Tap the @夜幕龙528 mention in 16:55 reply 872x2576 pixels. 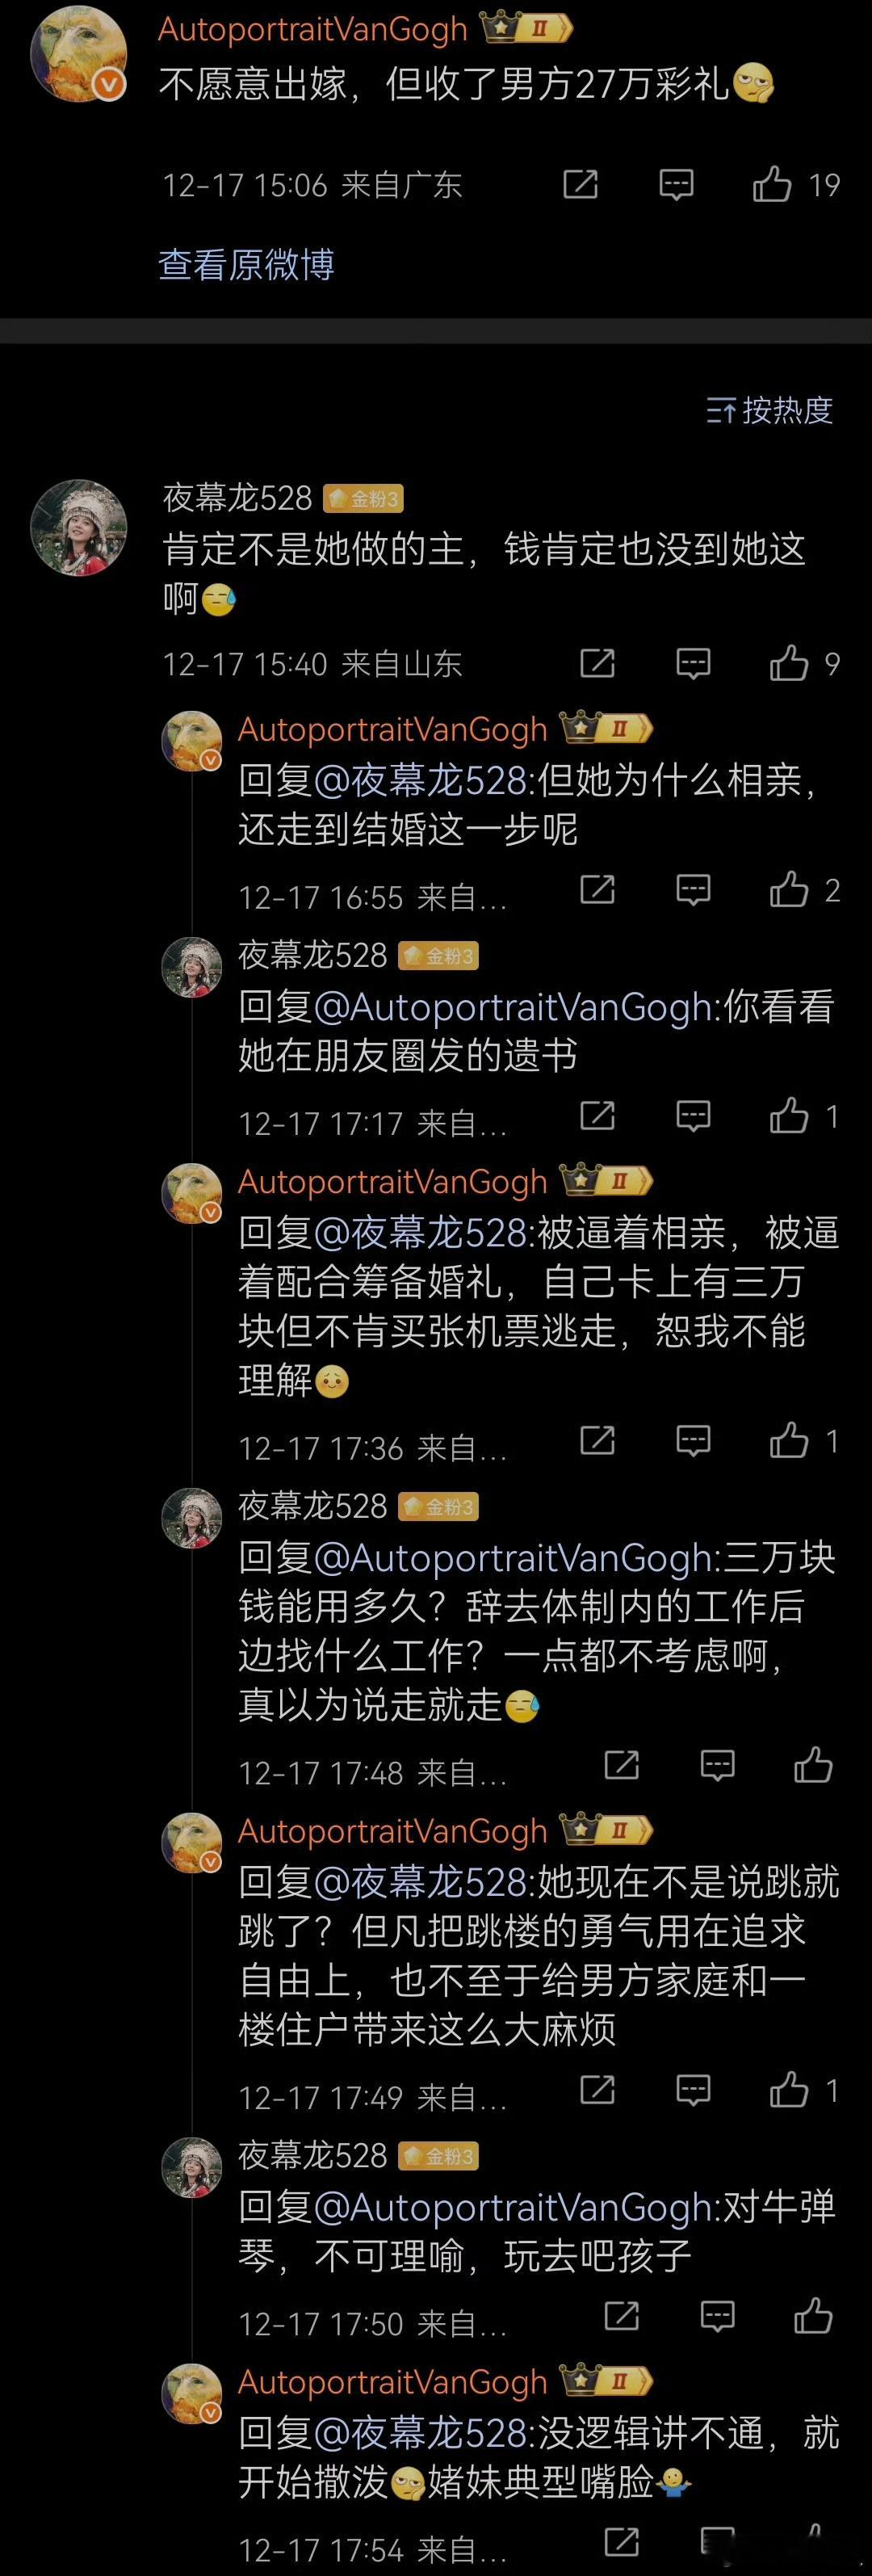coord(420,780)
